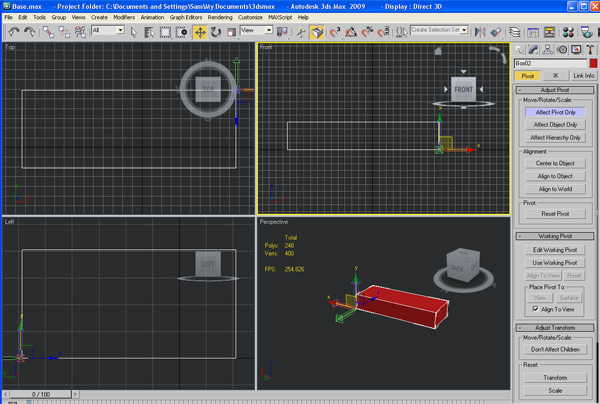Open the Curve Editor icon

click(x=533, y=32)
